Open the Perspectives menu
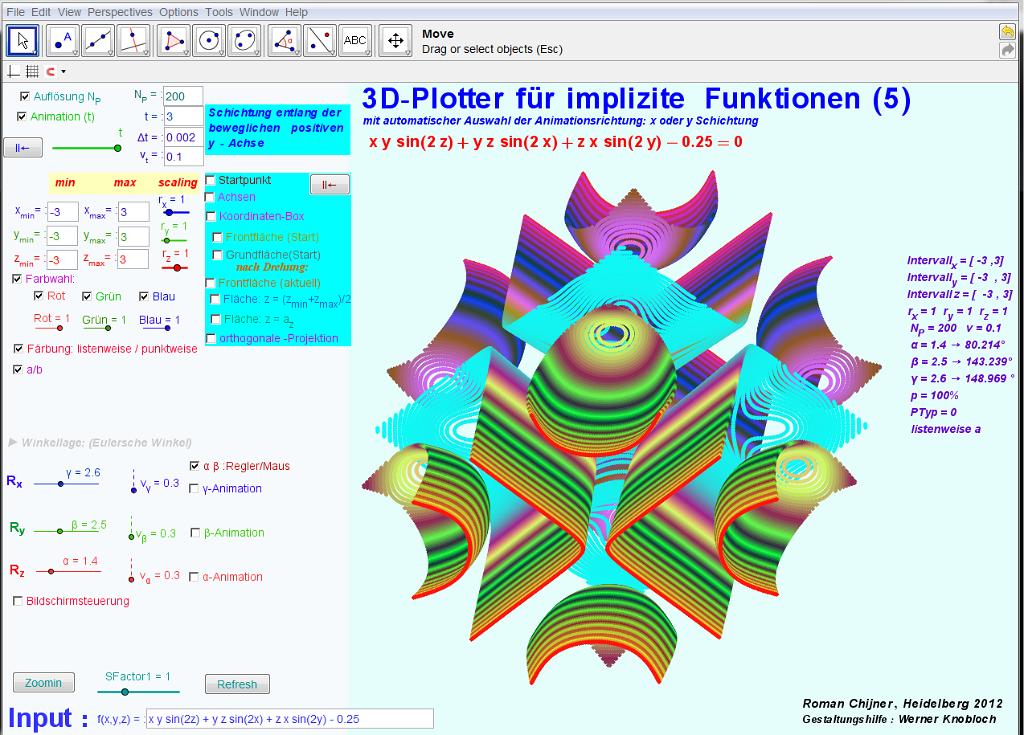 pyautogui.click(x=120, y=12)
